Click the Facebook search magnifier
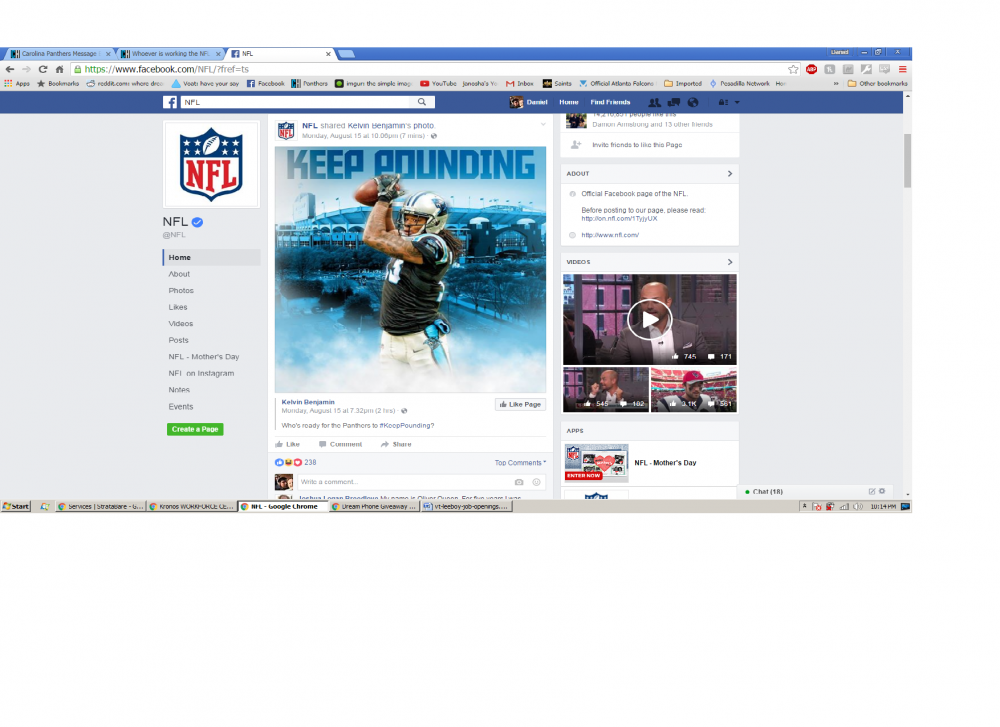The width and height of the screenshot is (1000, 727). [x=422, y=102]
